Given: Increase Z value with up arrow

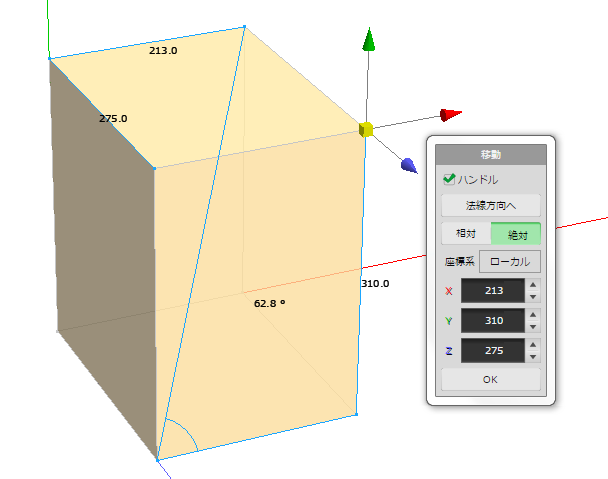Looking at the screenshot, I should pyautogui.click(x=533, y=345).
